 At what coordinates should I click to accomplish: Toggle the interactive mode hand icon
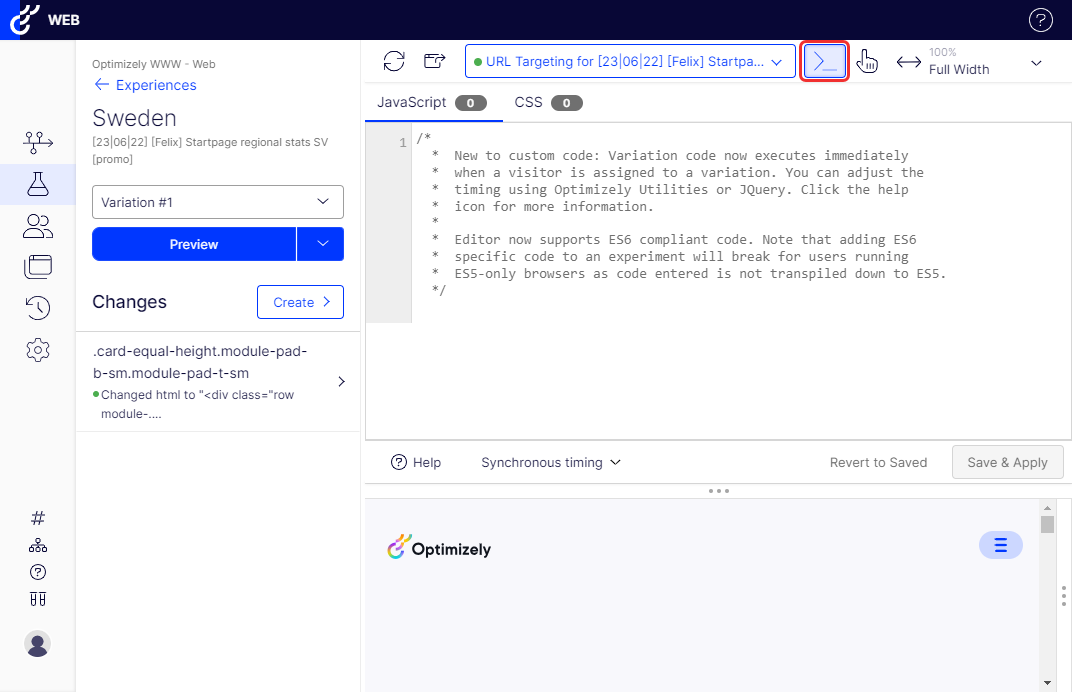(867, 62)
